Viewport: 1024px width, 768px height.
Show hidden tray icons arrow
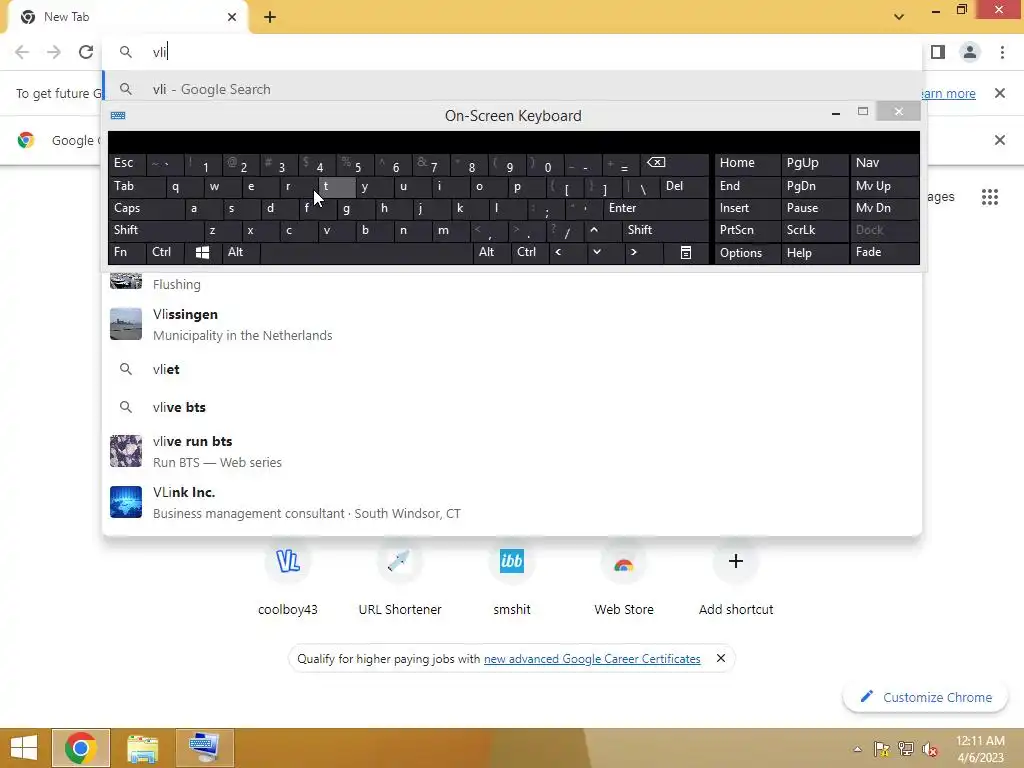857,749
